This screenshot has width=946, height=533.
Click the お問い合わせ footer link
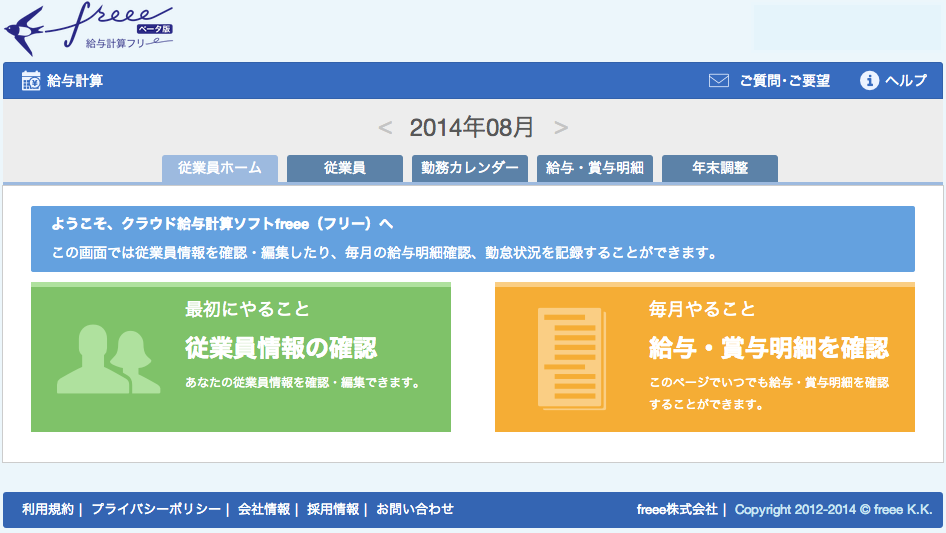415,509
